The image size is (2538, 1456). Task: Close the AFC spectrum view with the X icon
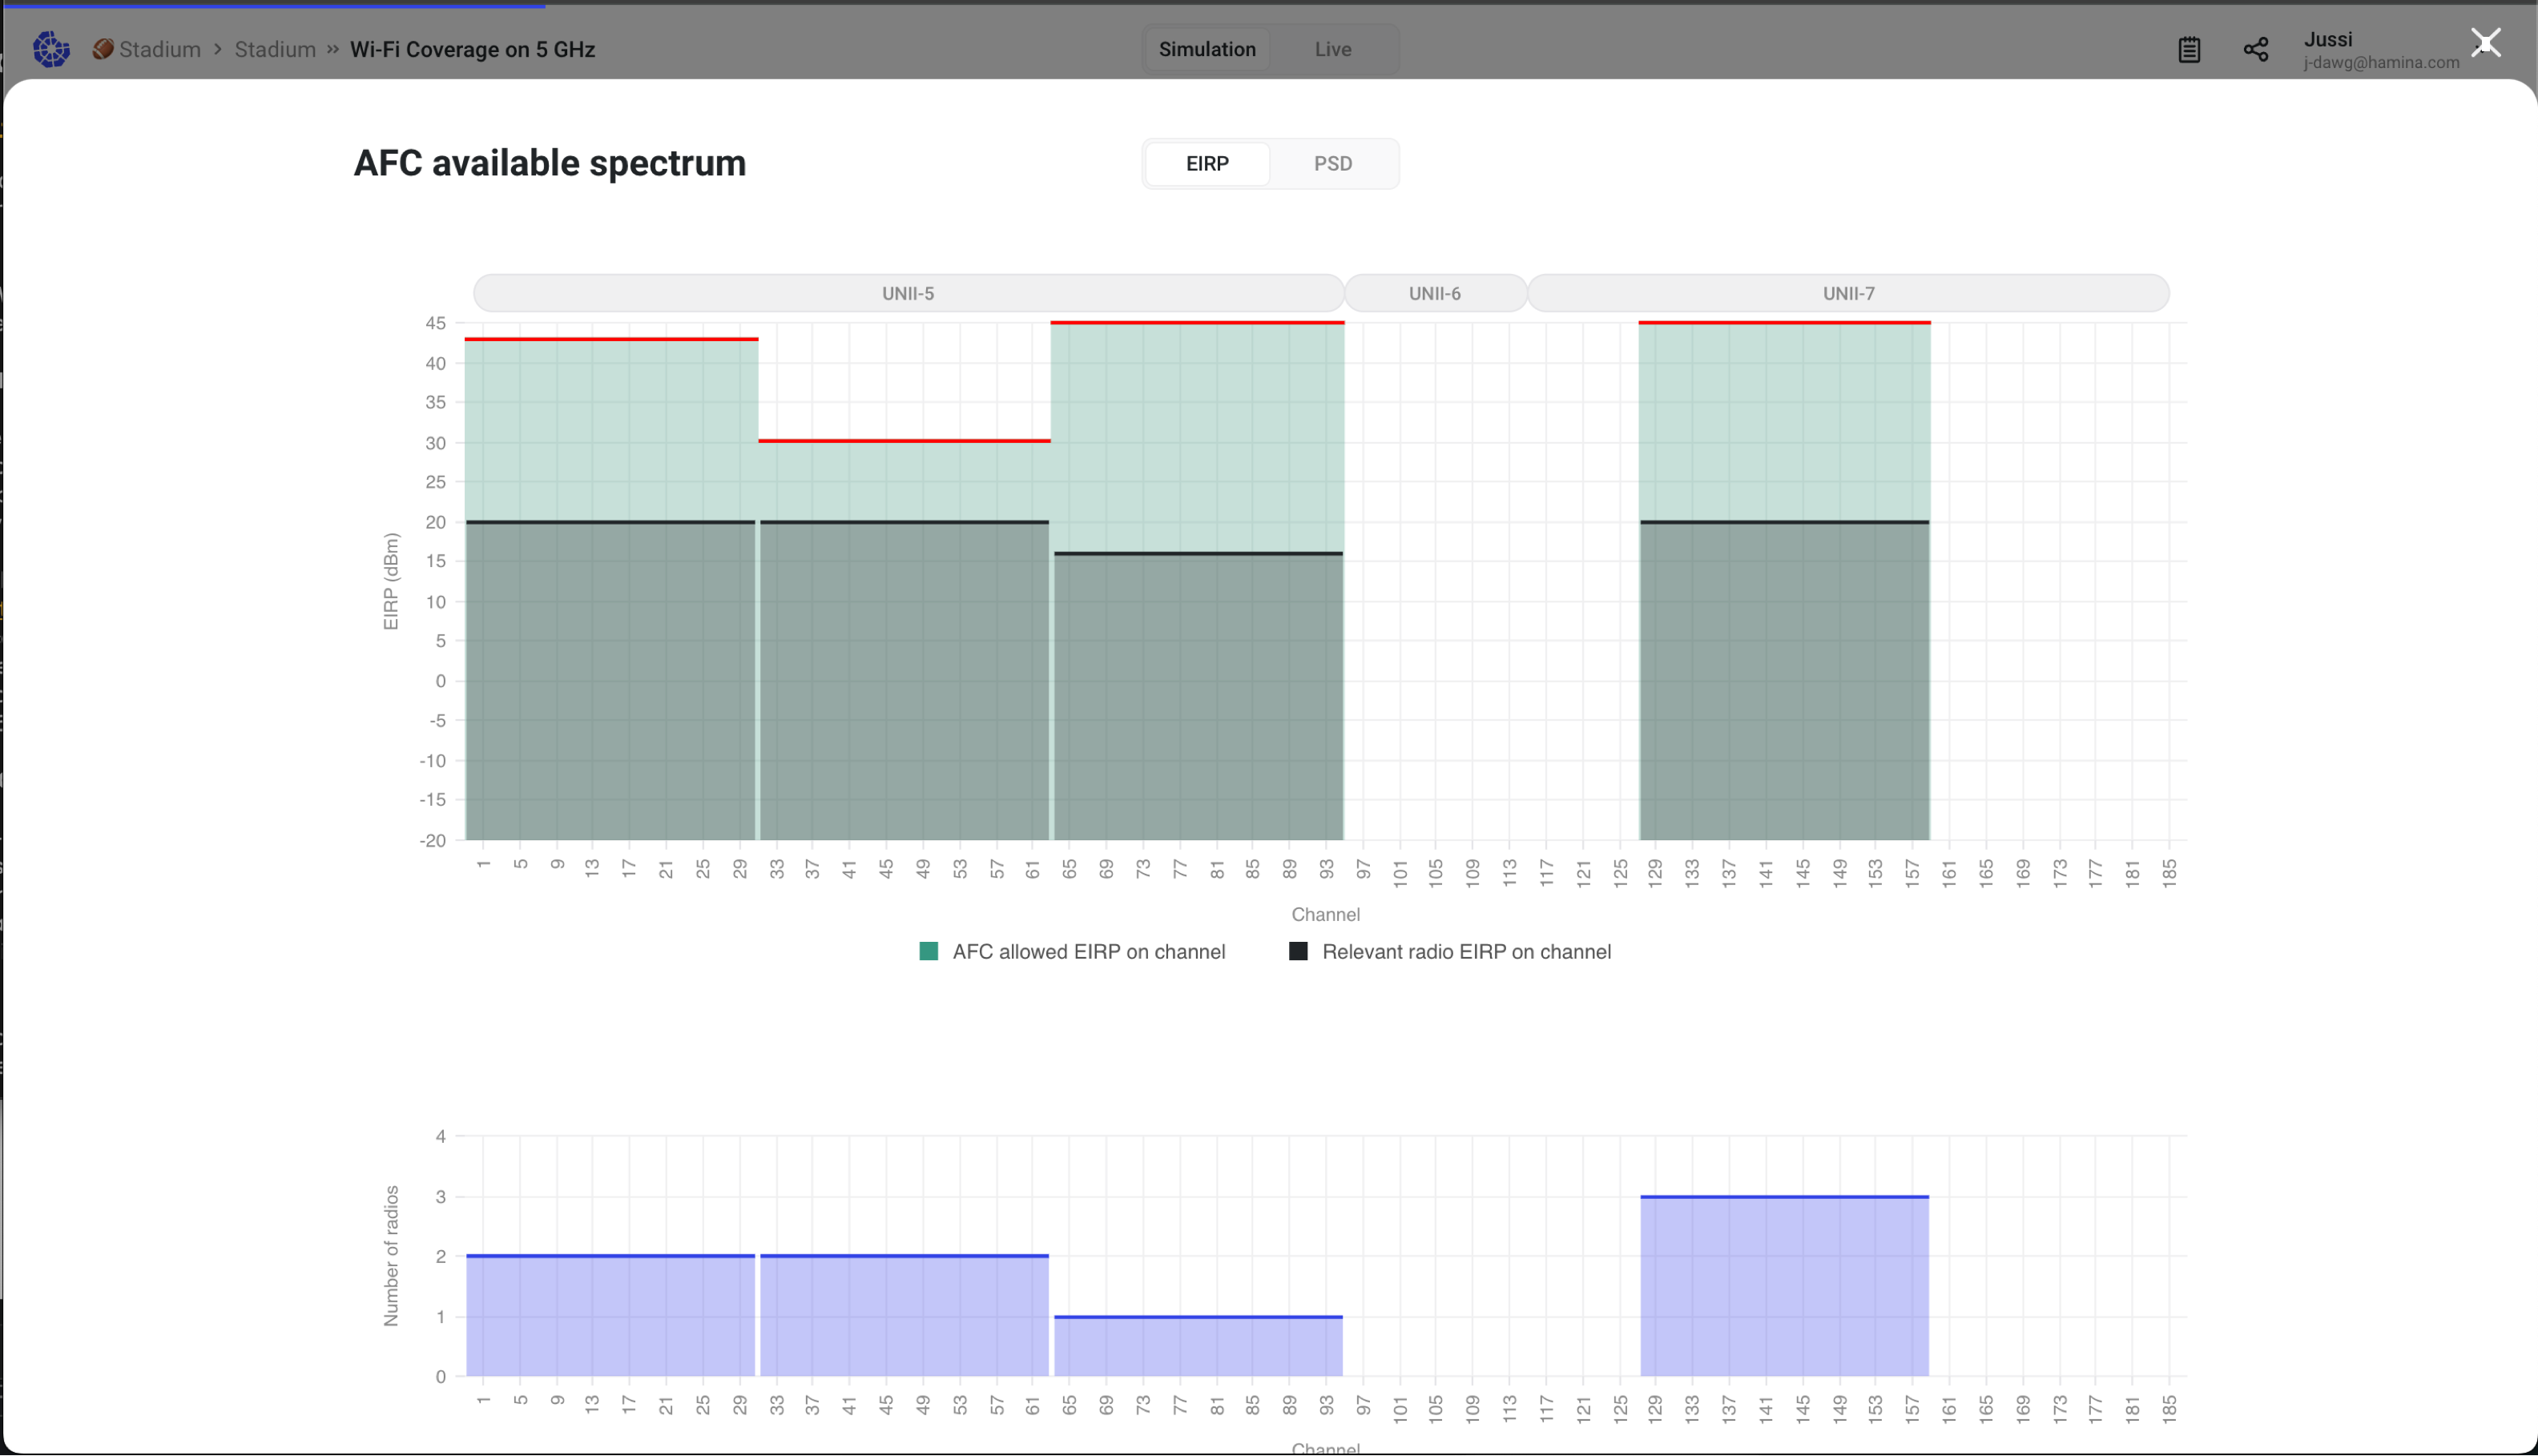(2486, 42)
